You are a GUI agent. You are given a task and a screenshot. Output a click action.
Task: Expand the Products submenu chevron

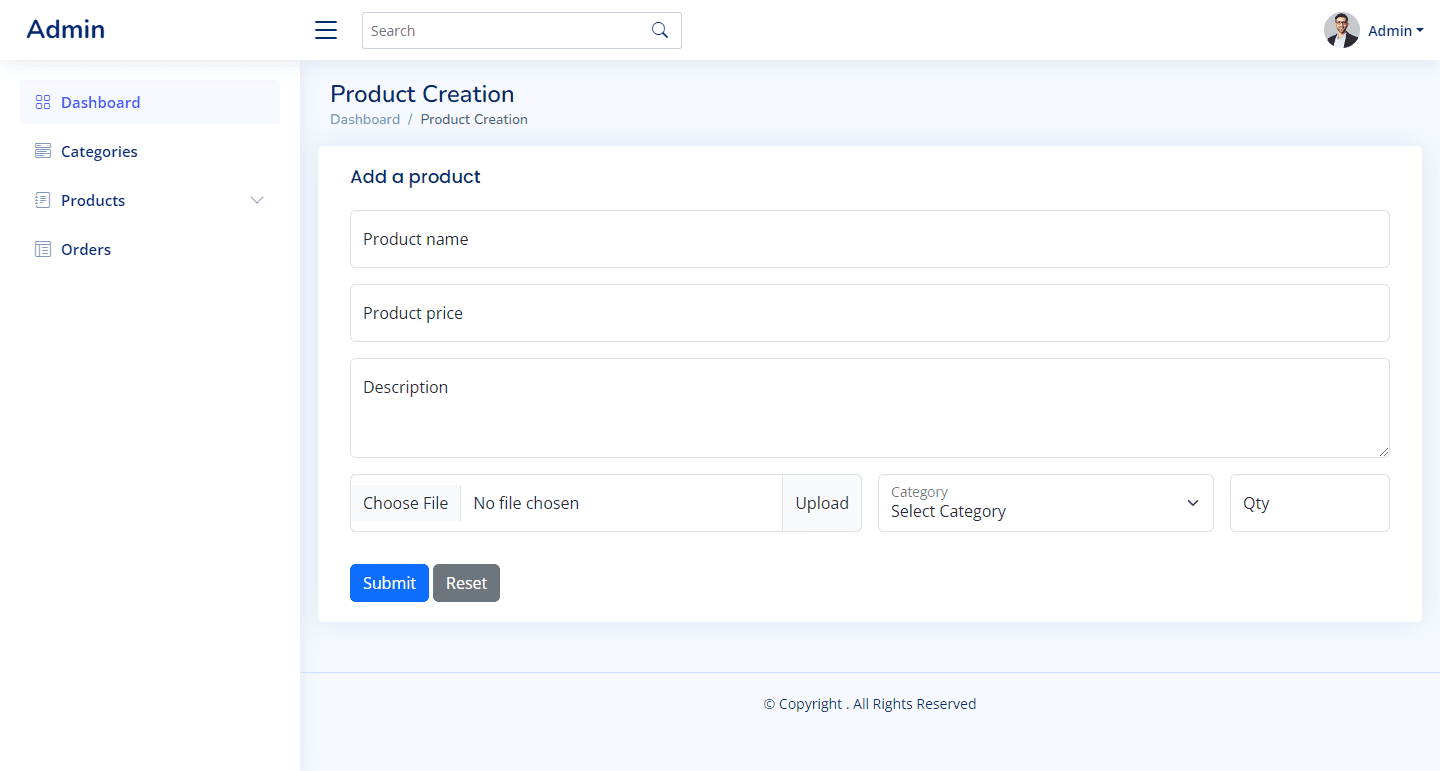point(257,200)
